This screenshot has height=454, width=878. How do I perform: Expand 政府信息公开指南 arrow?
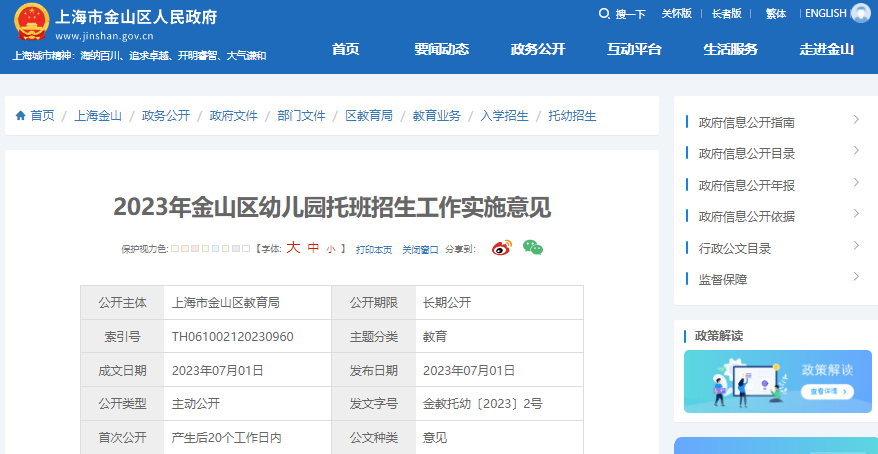(856, 121)
